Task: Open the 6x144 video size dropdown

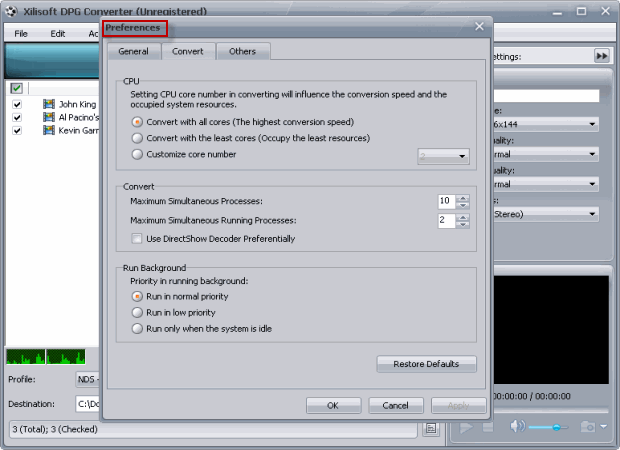Action: pos(546,124)
